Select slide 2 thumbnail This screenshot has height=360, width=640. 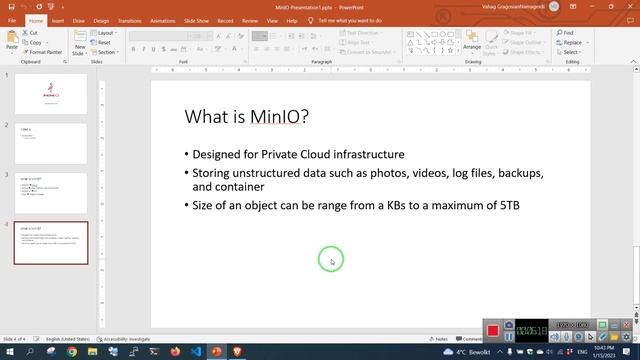[x=51, y=144]
